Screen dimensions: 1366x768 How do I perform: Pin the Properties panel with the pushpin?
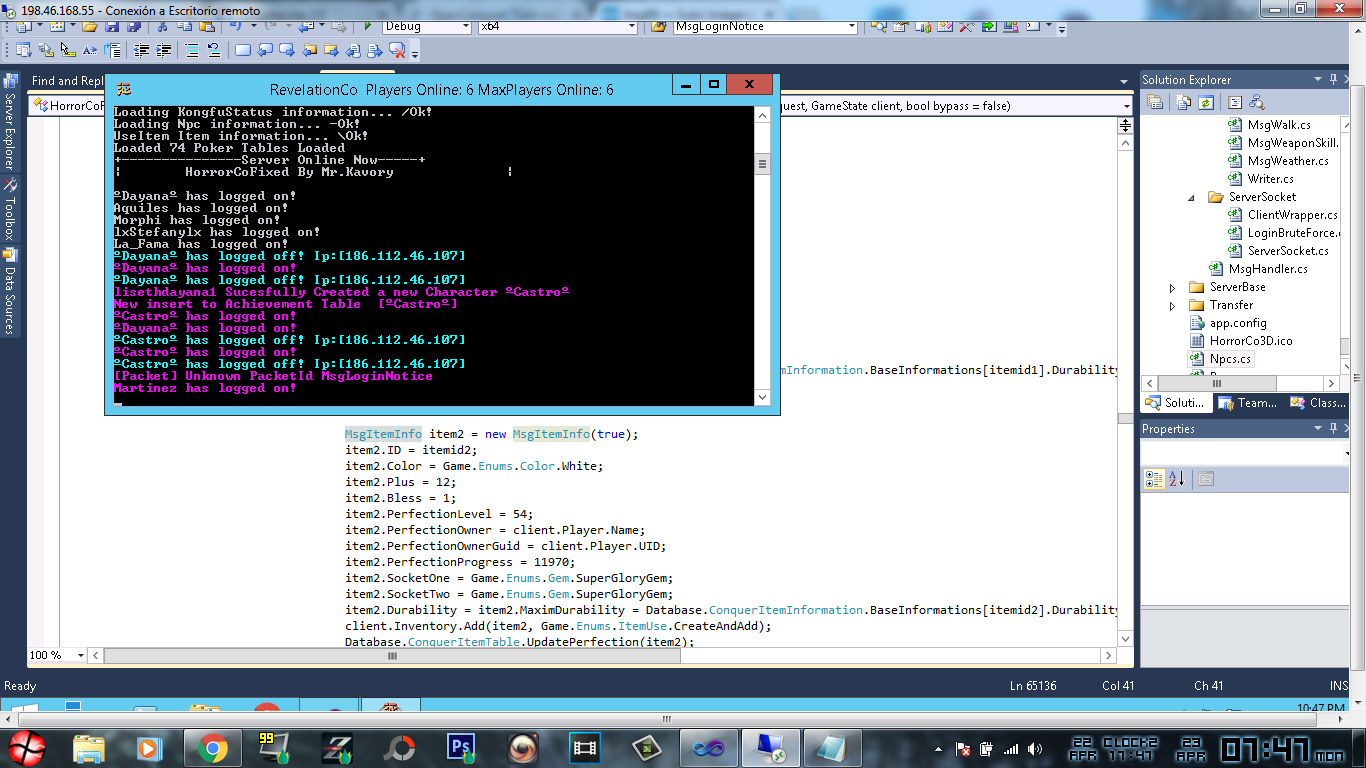click(1332, 428)
